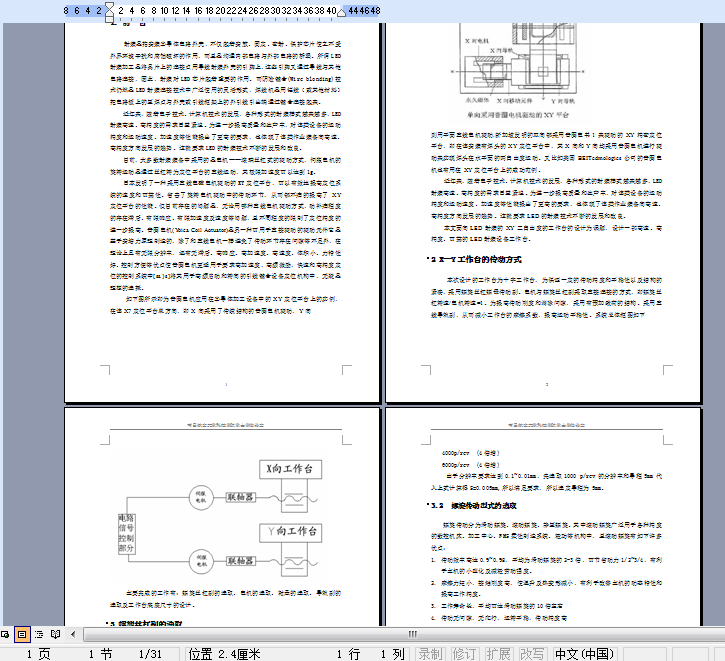Toggle 录制 macro recording in status bar

click(430, 654)
